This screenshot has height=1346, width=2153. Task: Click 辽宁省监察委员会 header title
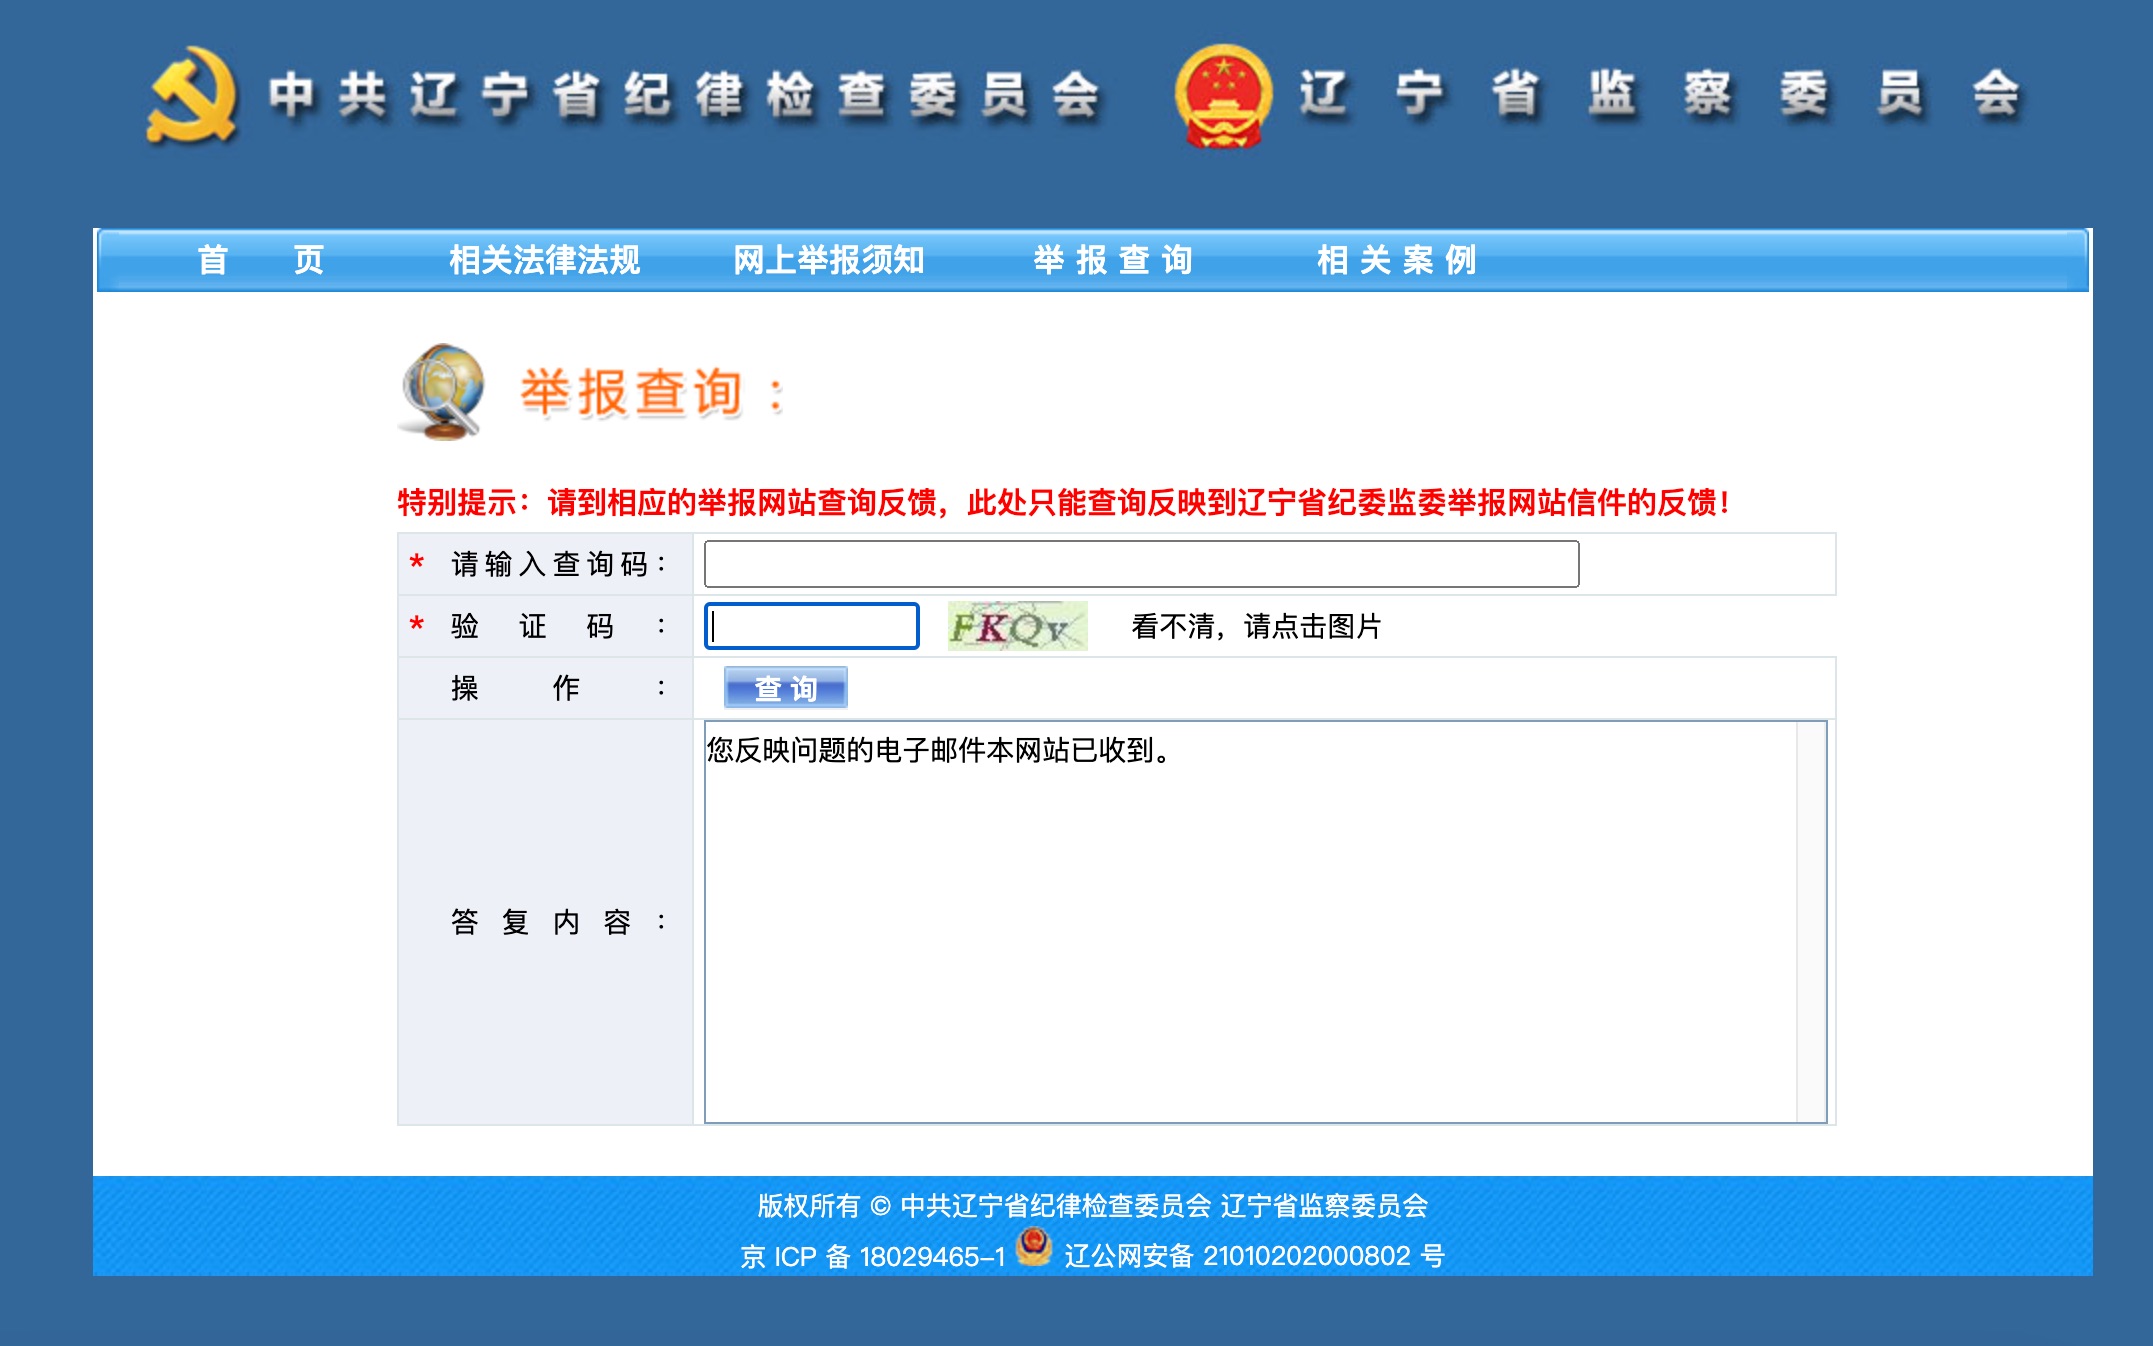(x=1660, y=95)
